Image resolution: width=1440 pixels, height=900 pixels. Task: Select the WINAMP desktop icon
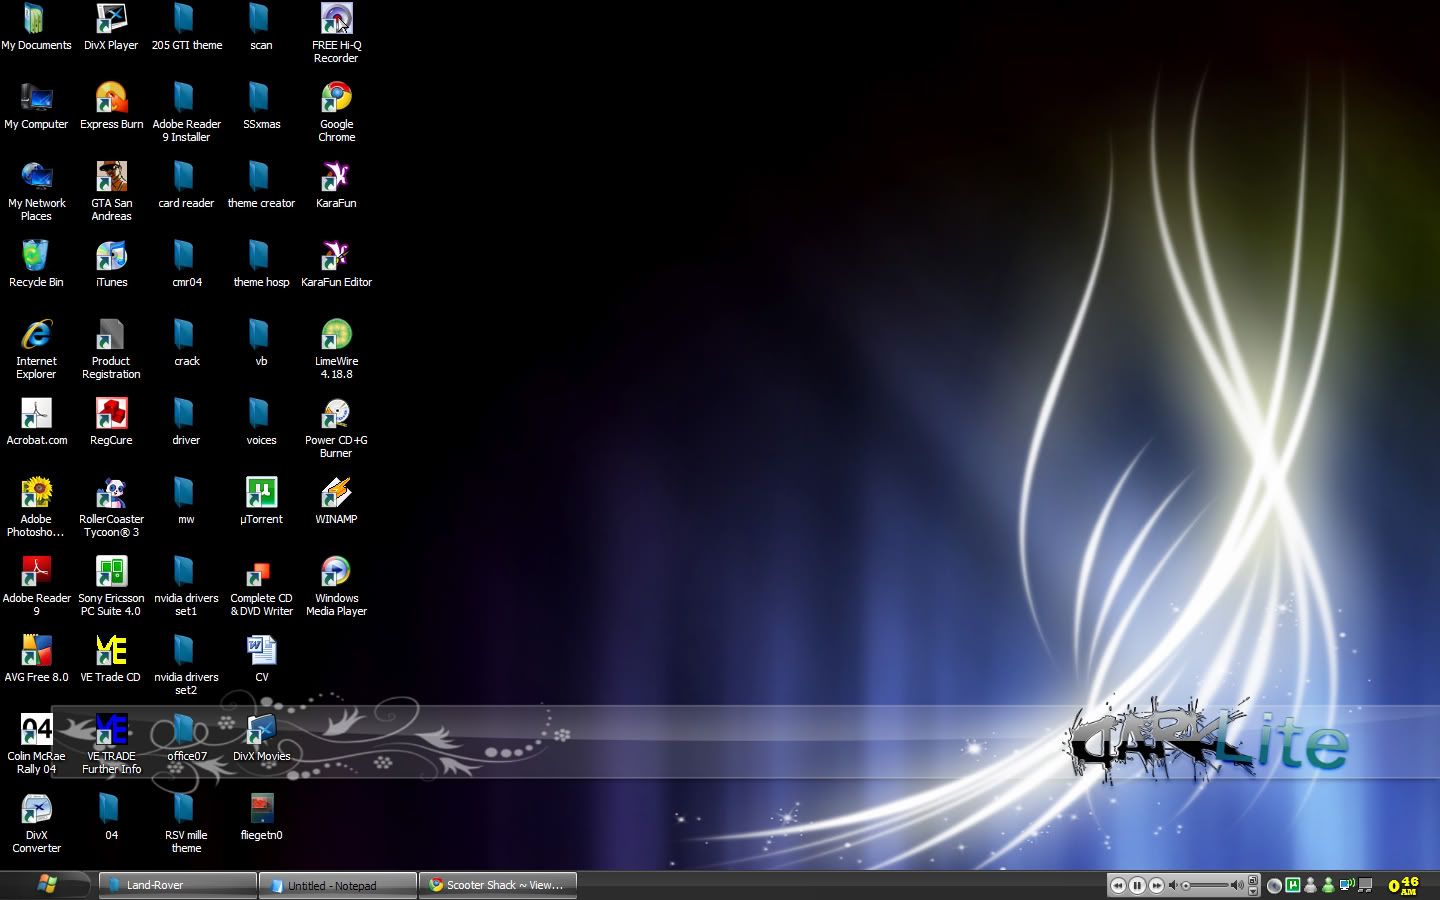[336, 493]
